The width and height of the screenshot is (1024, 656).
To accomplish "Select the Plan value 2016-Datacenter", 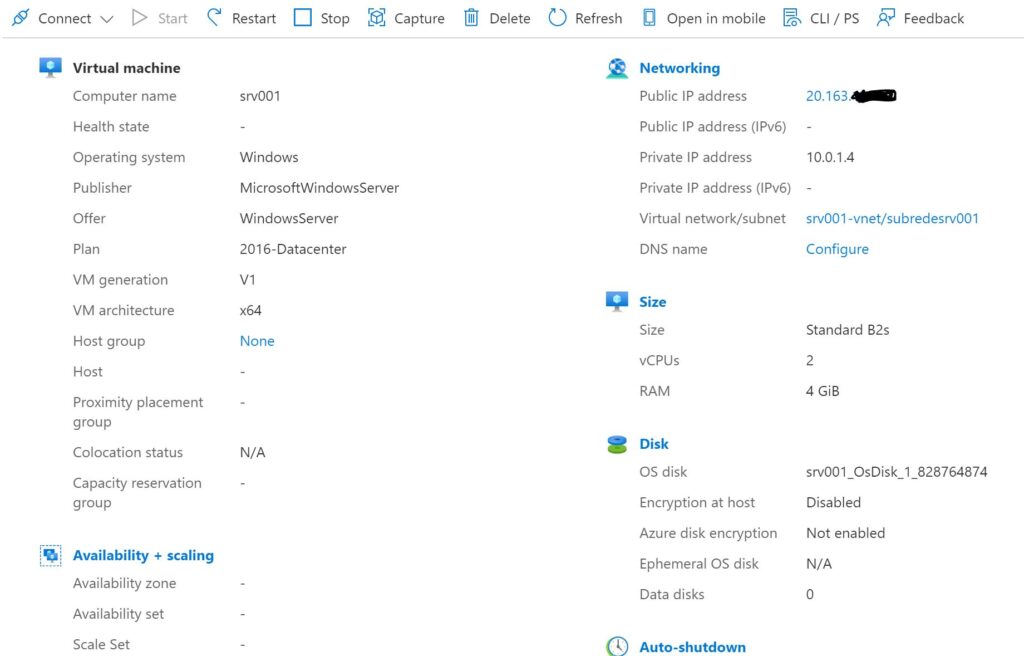I will pyautogui.click(x=293, y=249).
